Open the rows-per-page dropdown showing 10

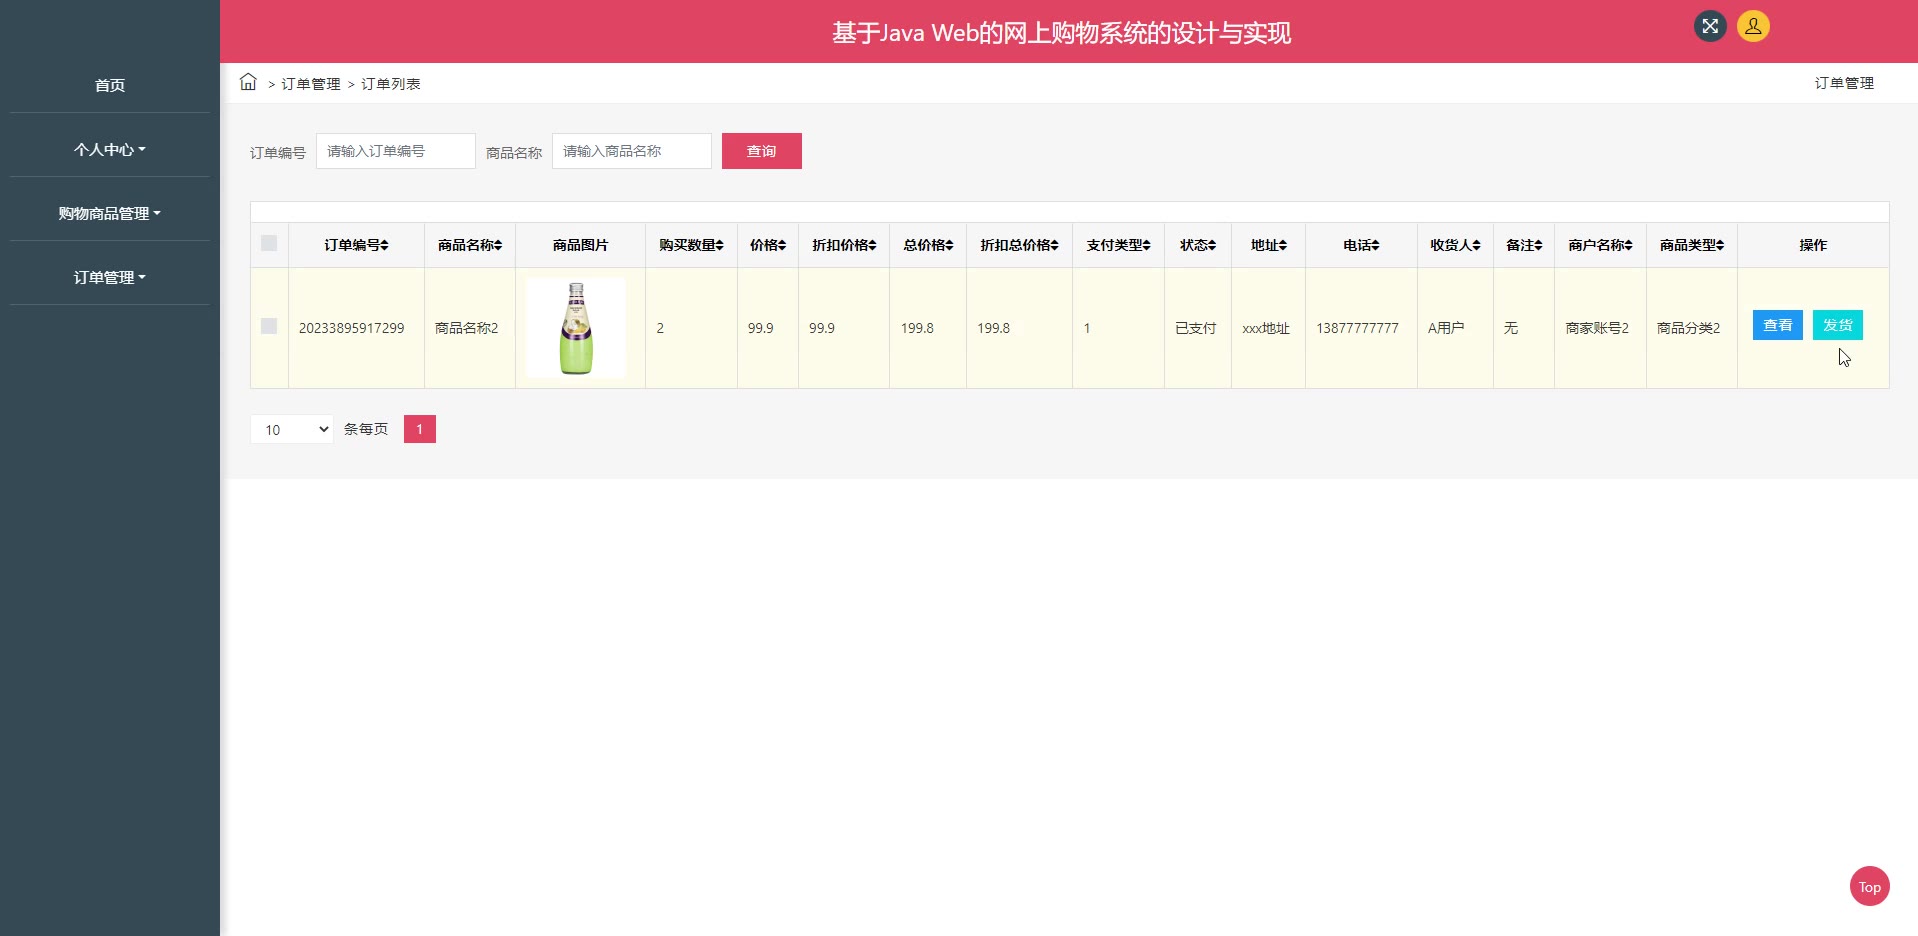292,429
